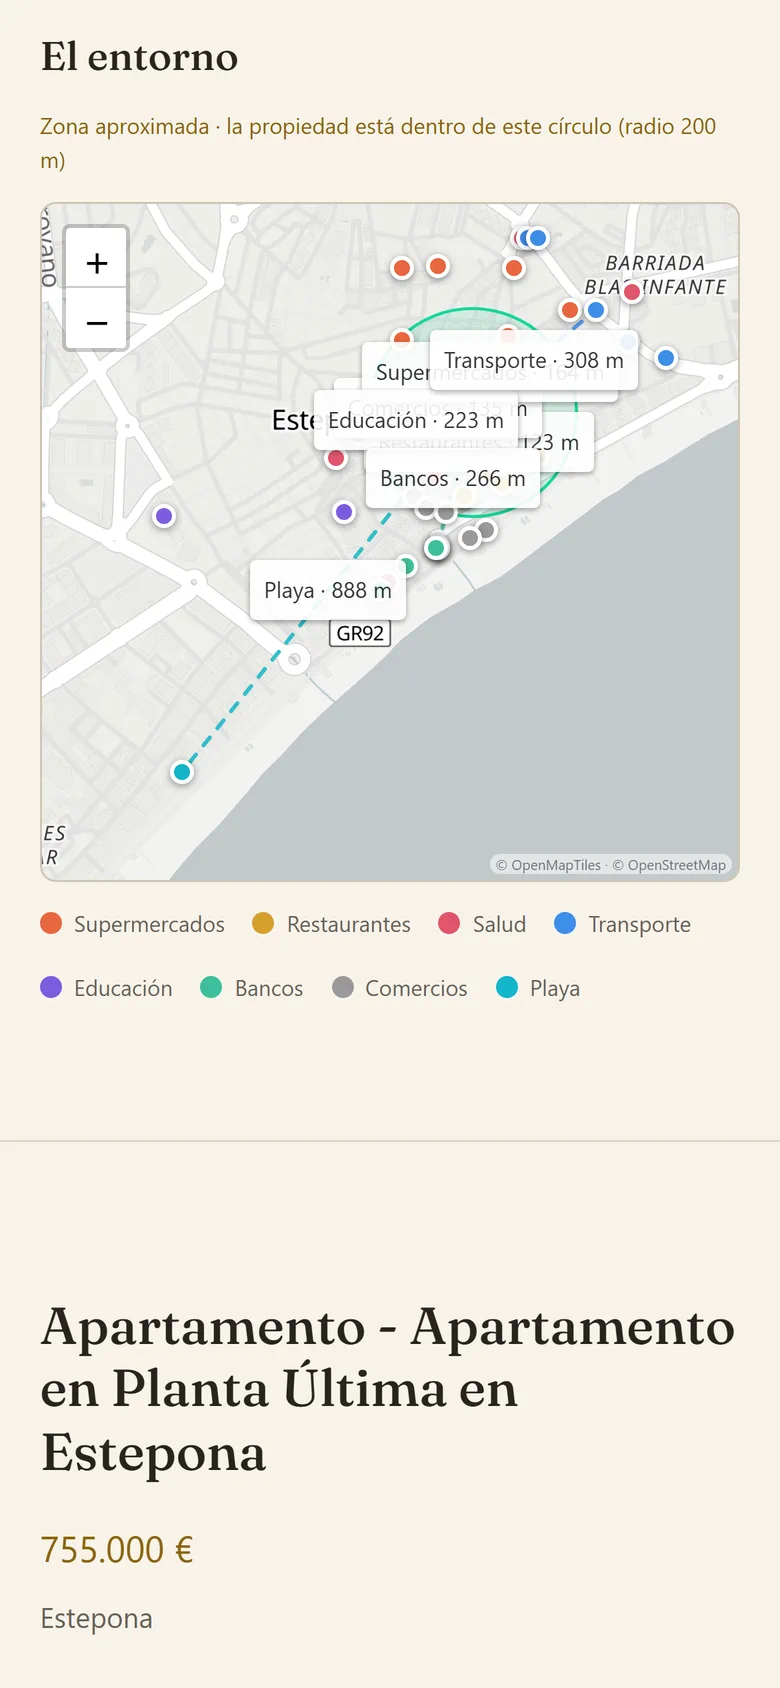
Task: Click the blue Transporte marker at far right
Action: [x=666, y=358]
